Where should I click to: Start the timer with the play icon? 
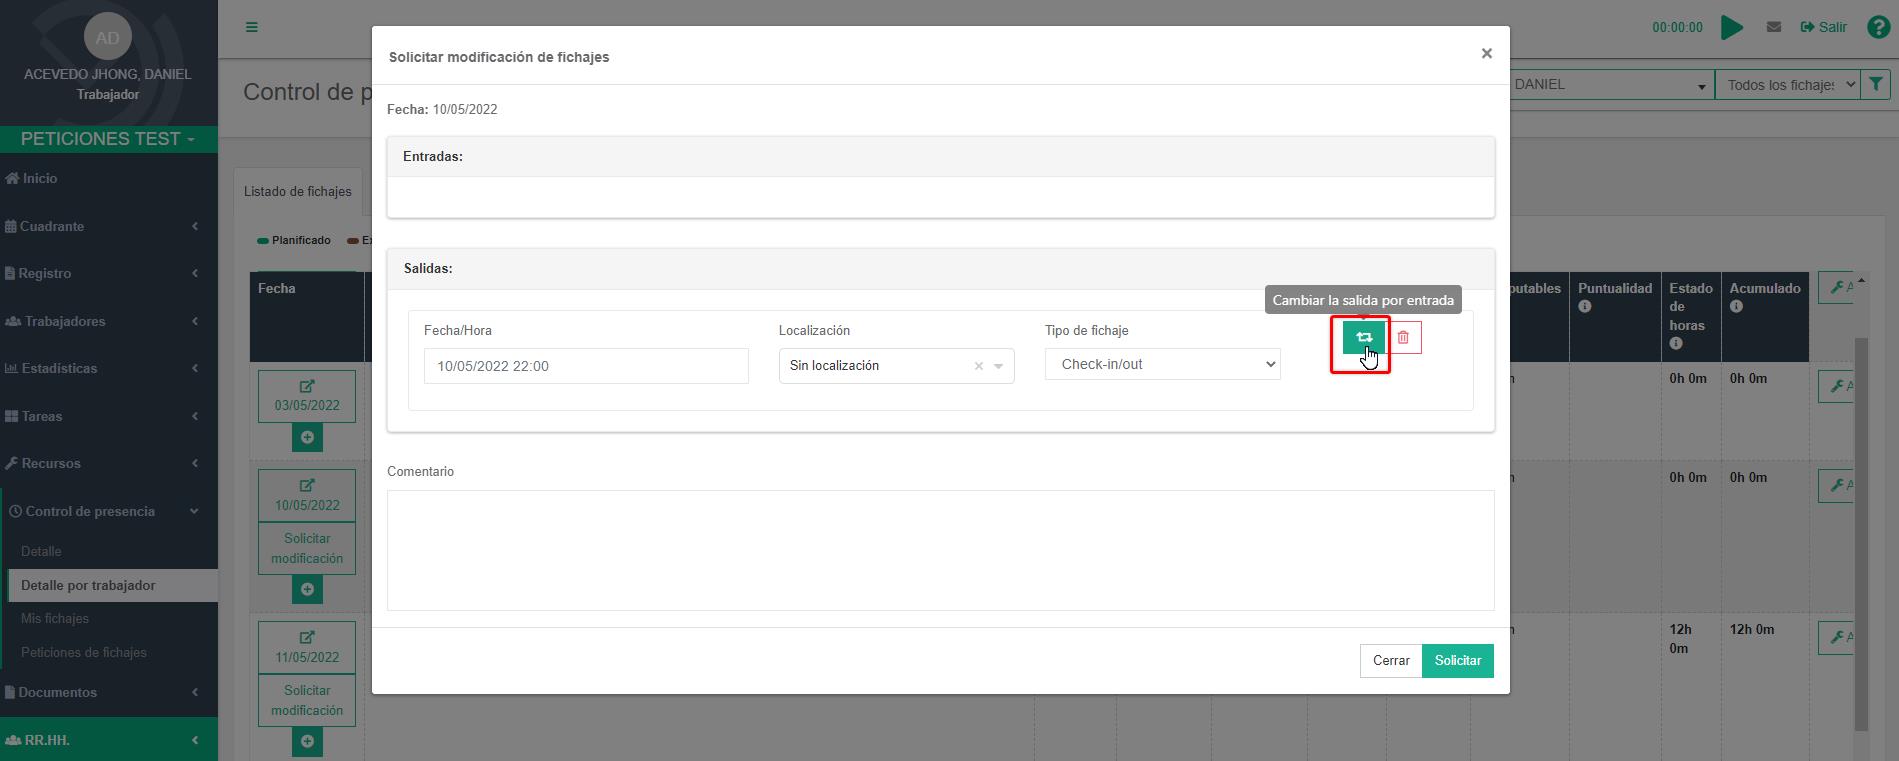point(1732,28)
